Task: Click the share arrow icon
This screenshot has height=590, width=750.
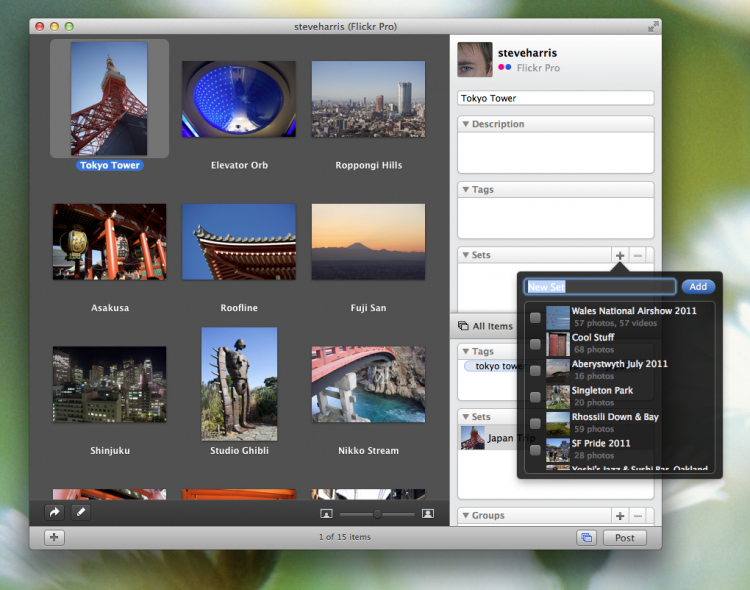Action: click(55, 512)
